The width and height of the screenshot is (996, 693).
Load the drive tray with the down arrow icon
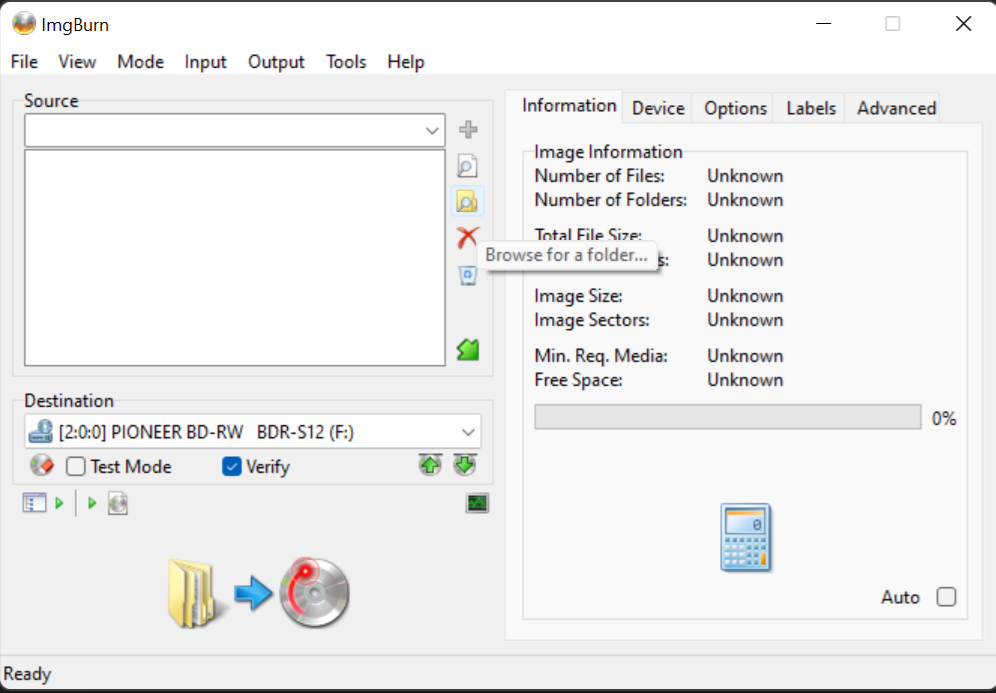[465, 465]
